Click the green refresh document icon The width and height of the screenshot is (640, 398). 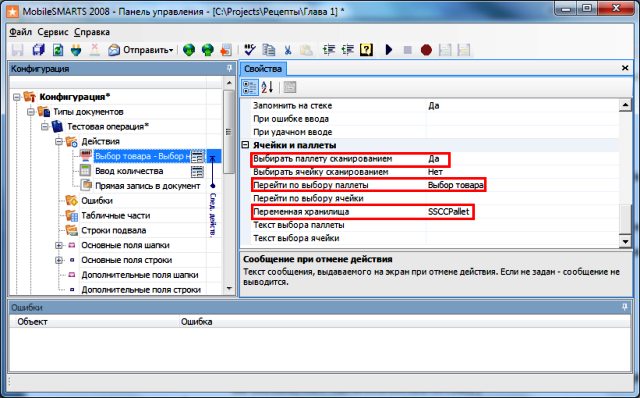click(58, 50)
